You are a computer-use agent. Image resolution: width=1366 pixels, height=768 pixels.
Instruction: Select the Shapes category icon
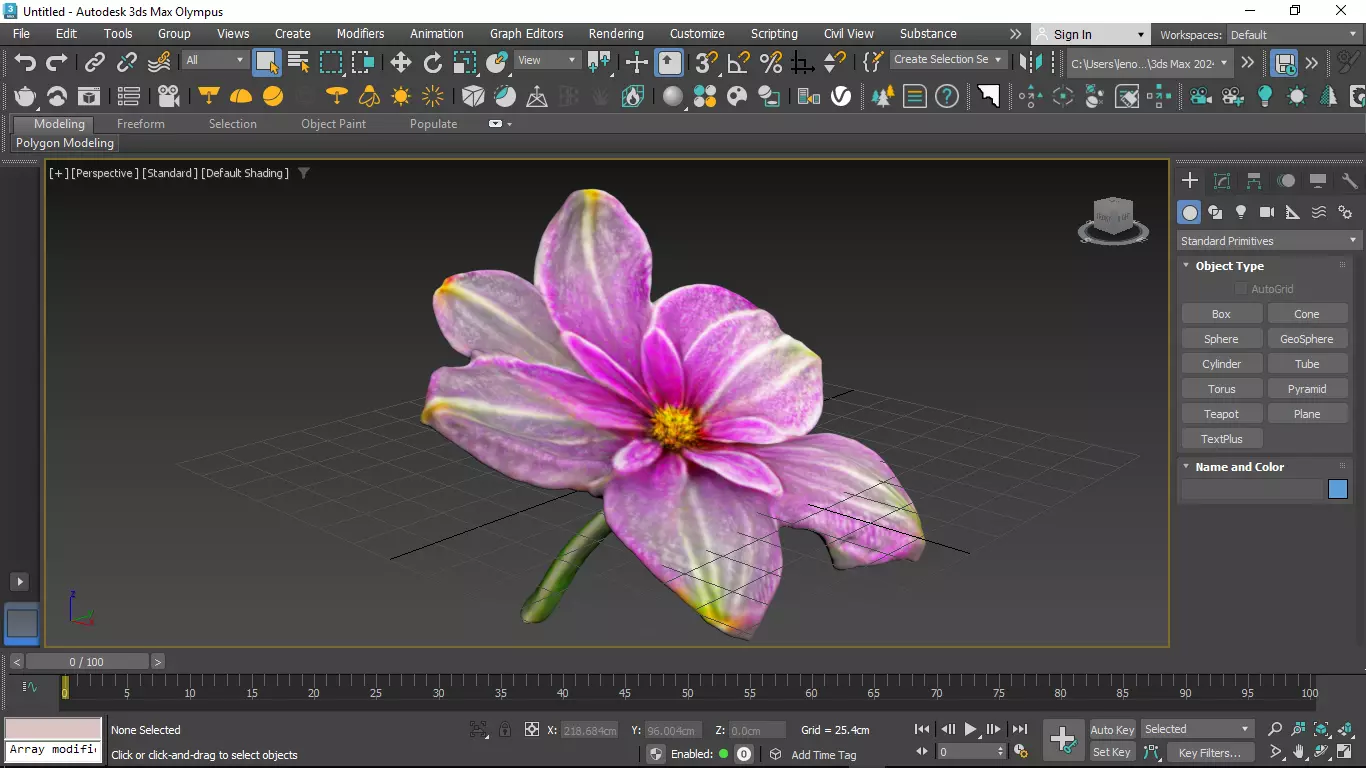pos(1215,212)
